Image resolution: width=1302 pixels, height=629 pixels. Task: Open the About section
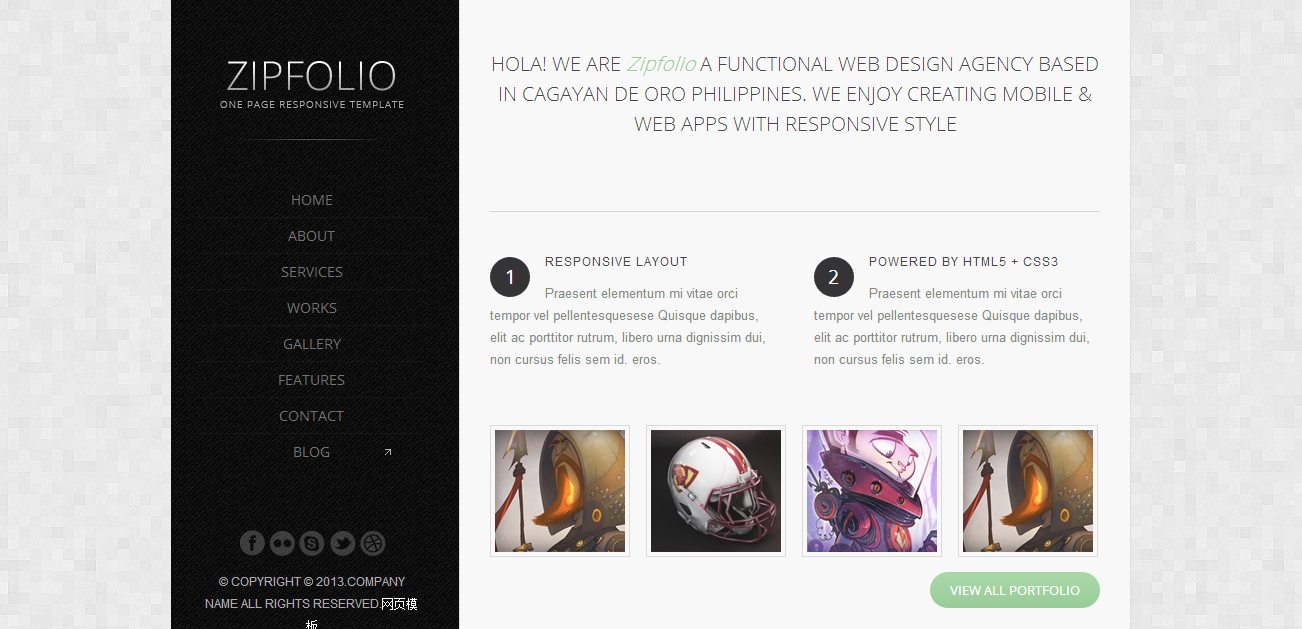coord(312,236)
